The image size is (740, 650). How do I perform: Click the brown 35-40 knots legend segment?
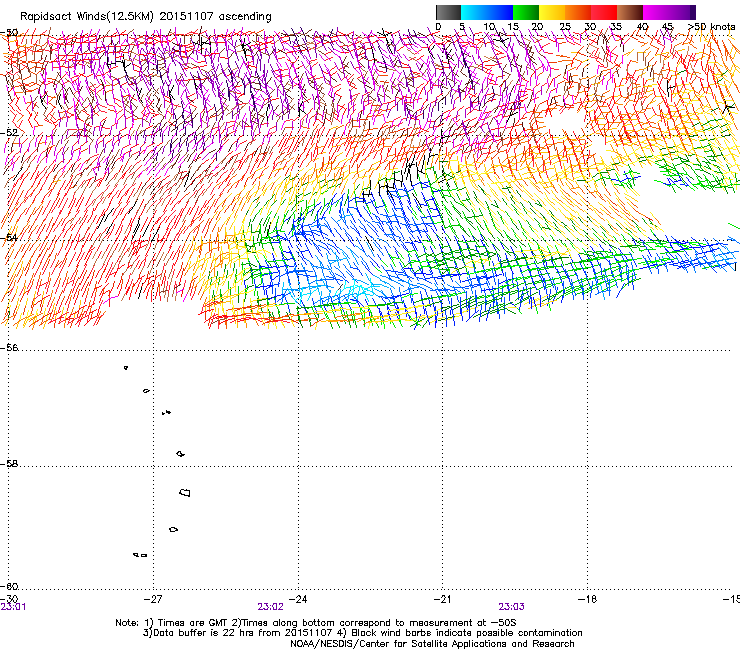pyautogui.click(x=630, y=12)
